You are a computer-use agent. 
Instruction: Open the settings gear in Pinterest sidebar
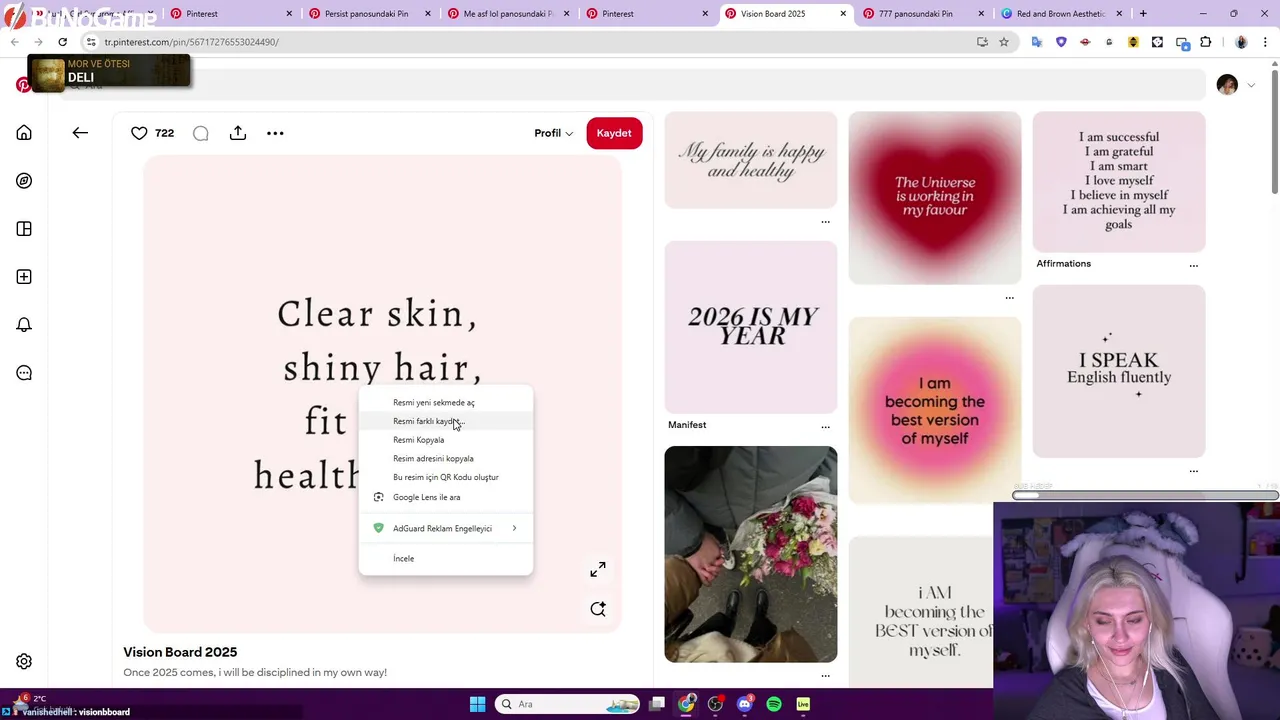pyautogui.click(x=24, y=661)
